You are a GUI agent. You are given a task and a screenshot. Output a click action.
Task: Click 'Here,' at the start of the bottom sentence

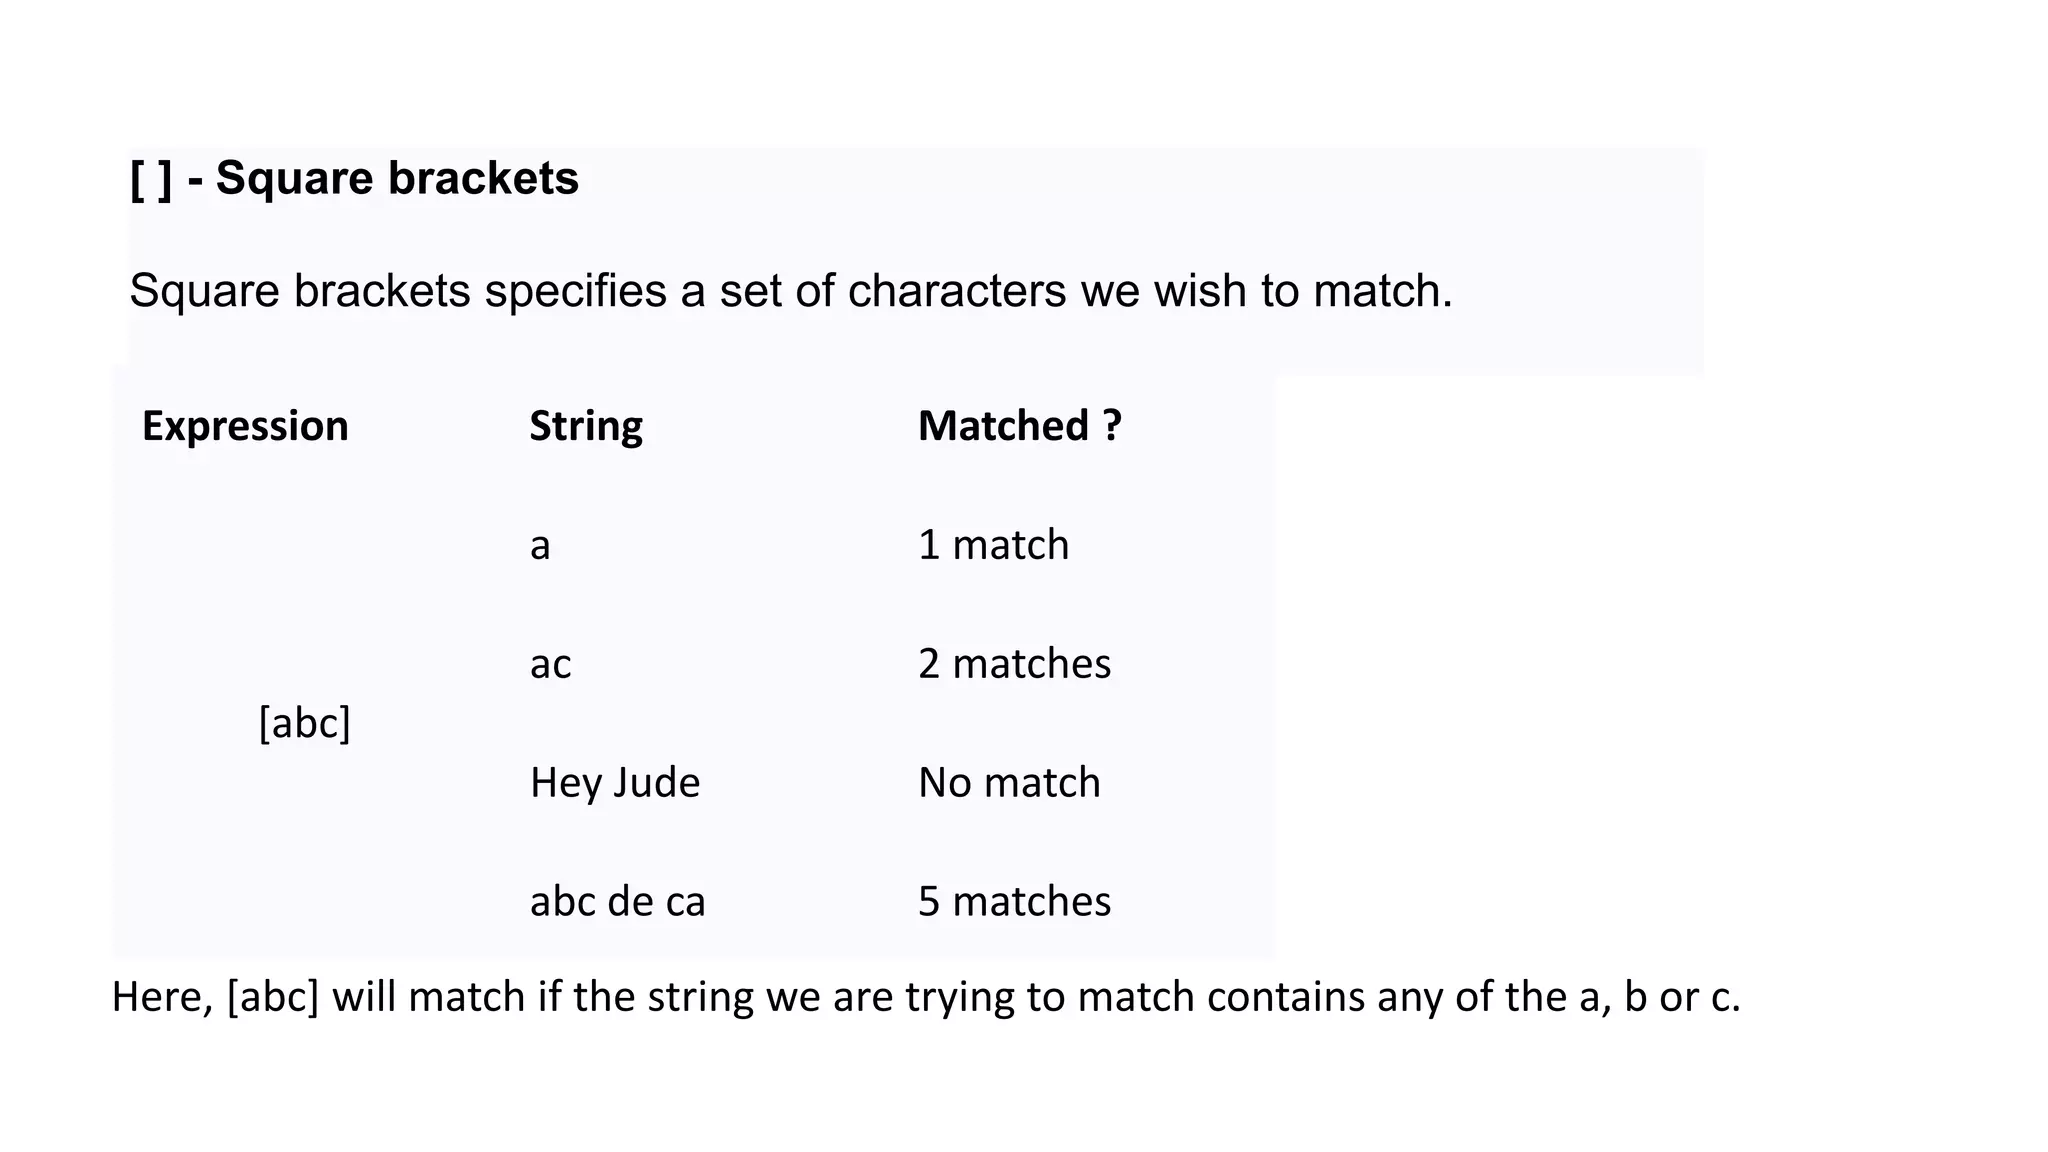click(x=162, y=998)
